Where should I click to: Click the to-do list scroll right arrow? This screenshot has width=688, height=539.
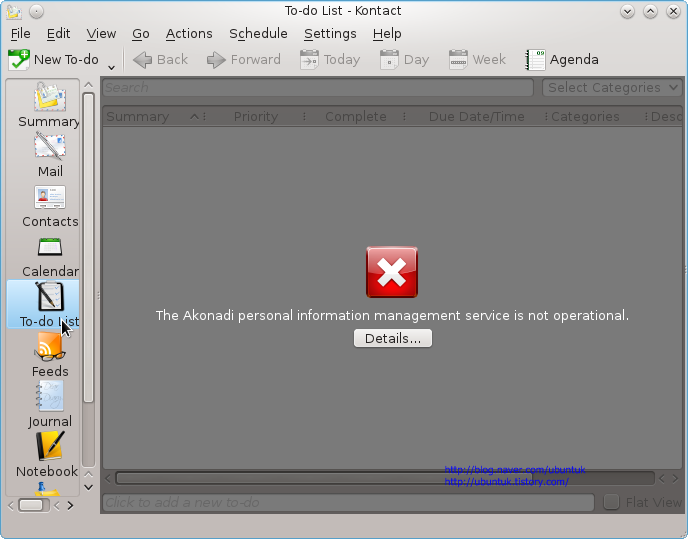click(x=675, y=478)
